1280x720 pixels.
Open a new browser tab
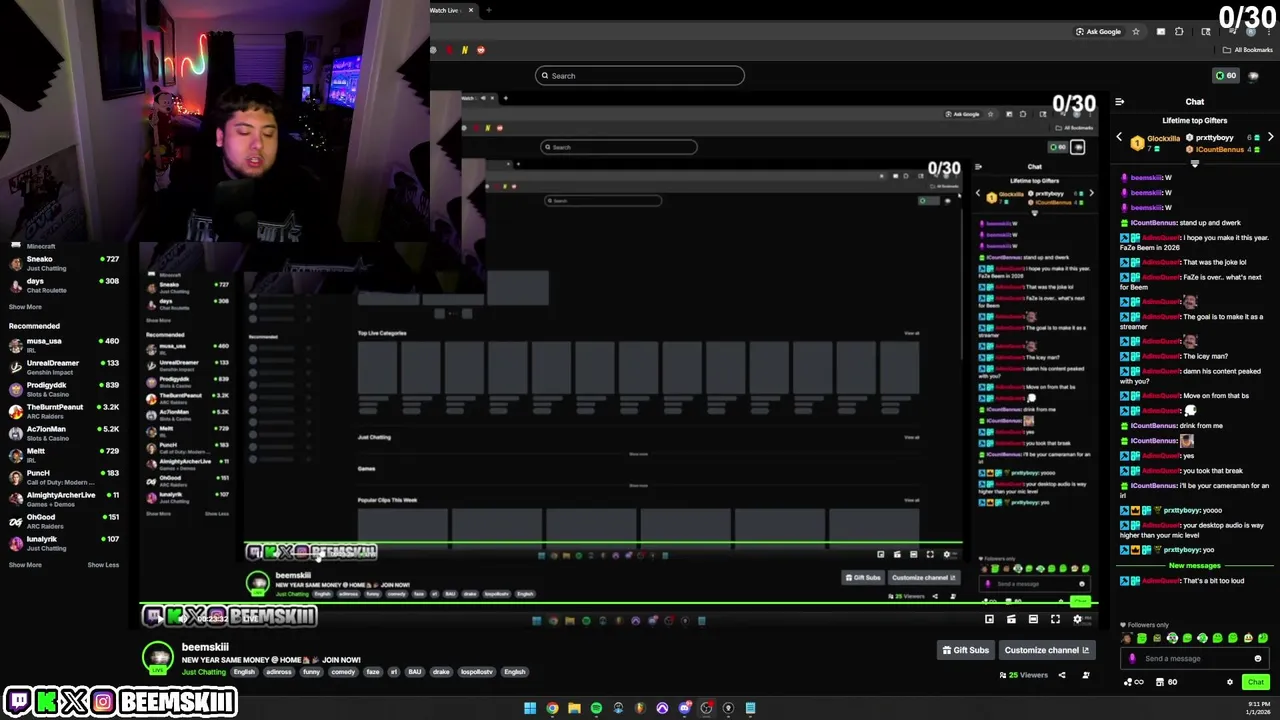[x=490, y=10]
